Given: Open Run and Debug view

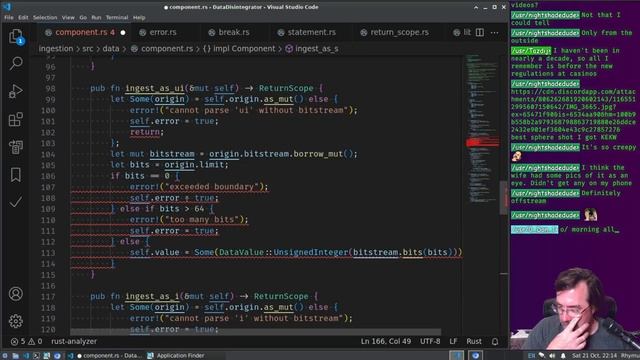Looking at the screenshot, I should tap(16, 91).
